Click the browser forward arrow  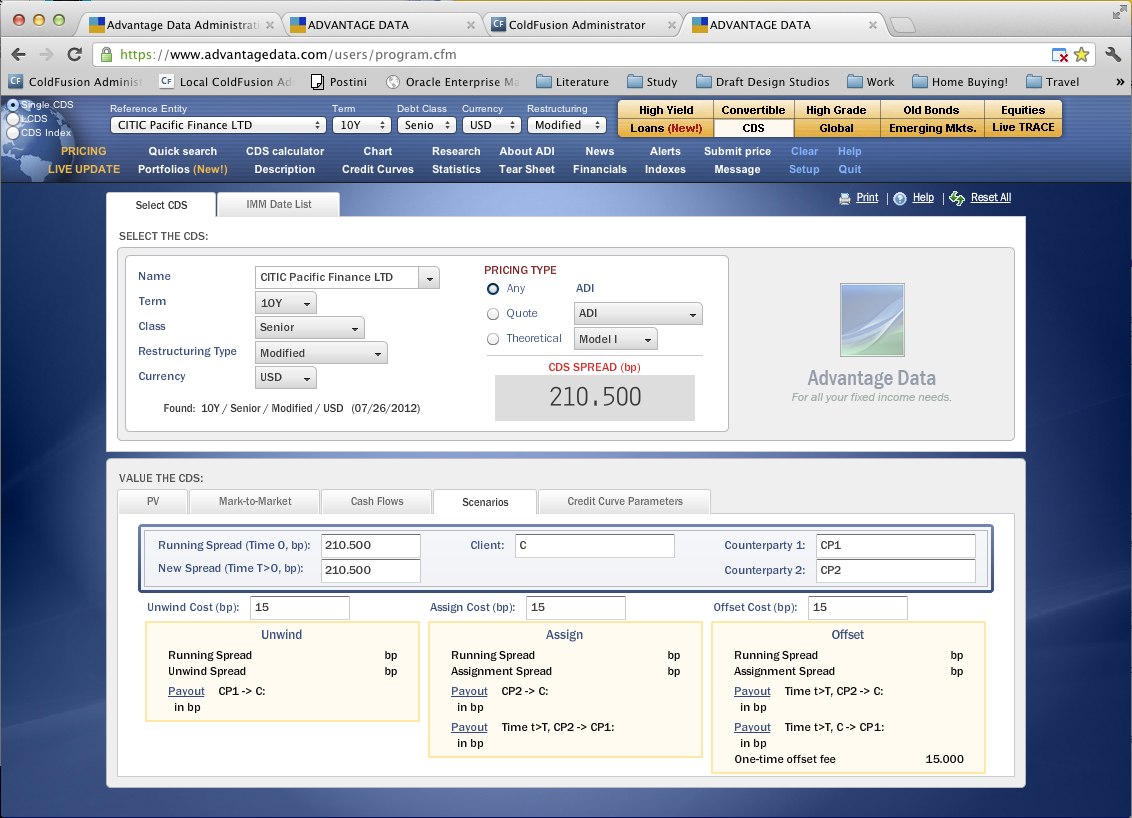46,54
